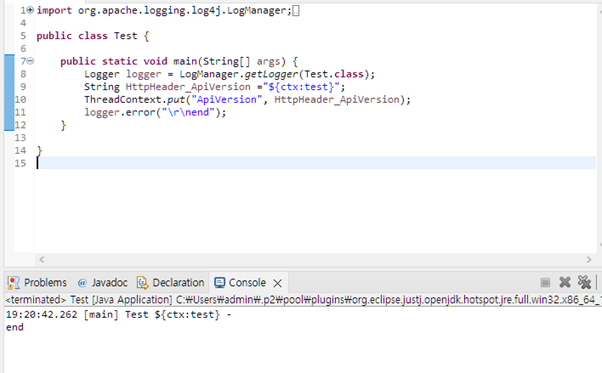The width and height of the screenshot is (602, 373).
Task: Click Remove All Terminated Launches icon
Action: [x=584, y=282]
